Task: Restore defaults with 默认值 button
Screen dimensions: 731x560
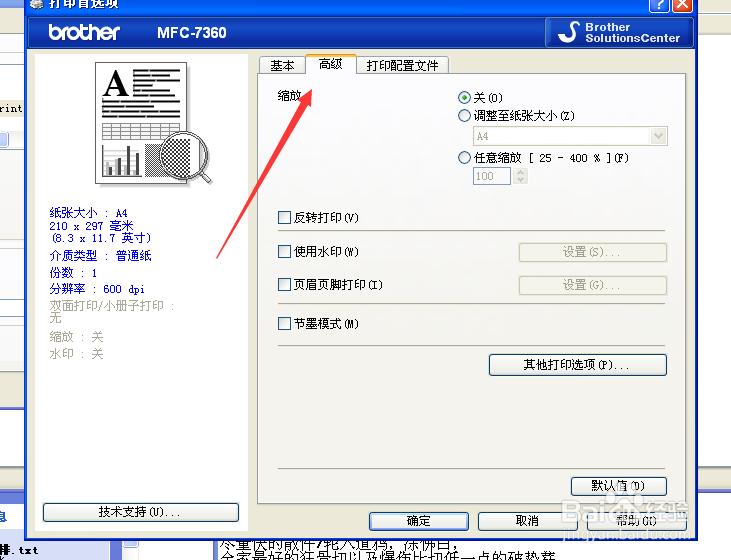Action: pos(619,486)
